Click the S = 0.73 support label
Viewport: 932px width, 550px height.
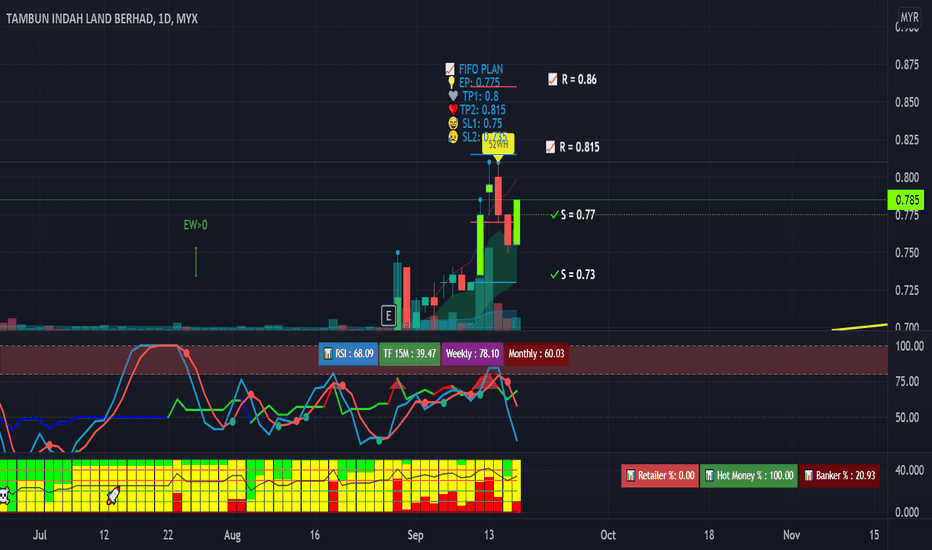578,274
